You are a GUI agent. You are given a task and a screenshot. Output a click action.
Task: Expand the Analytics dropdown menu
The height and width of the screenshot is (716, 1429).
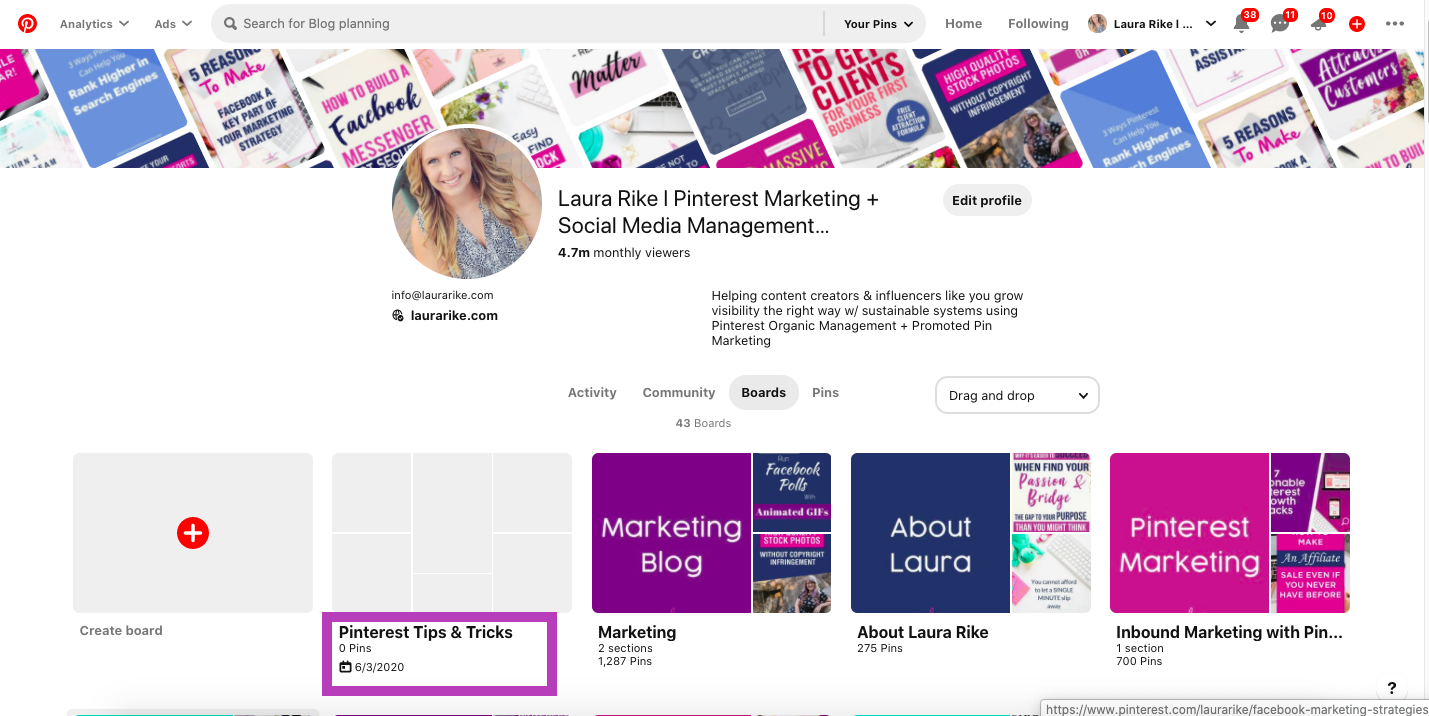coord(94,24)
